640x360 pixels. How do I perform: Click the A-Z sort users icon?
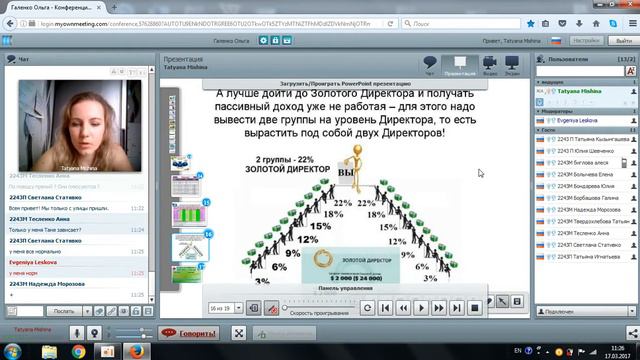[x=631, y=71]
